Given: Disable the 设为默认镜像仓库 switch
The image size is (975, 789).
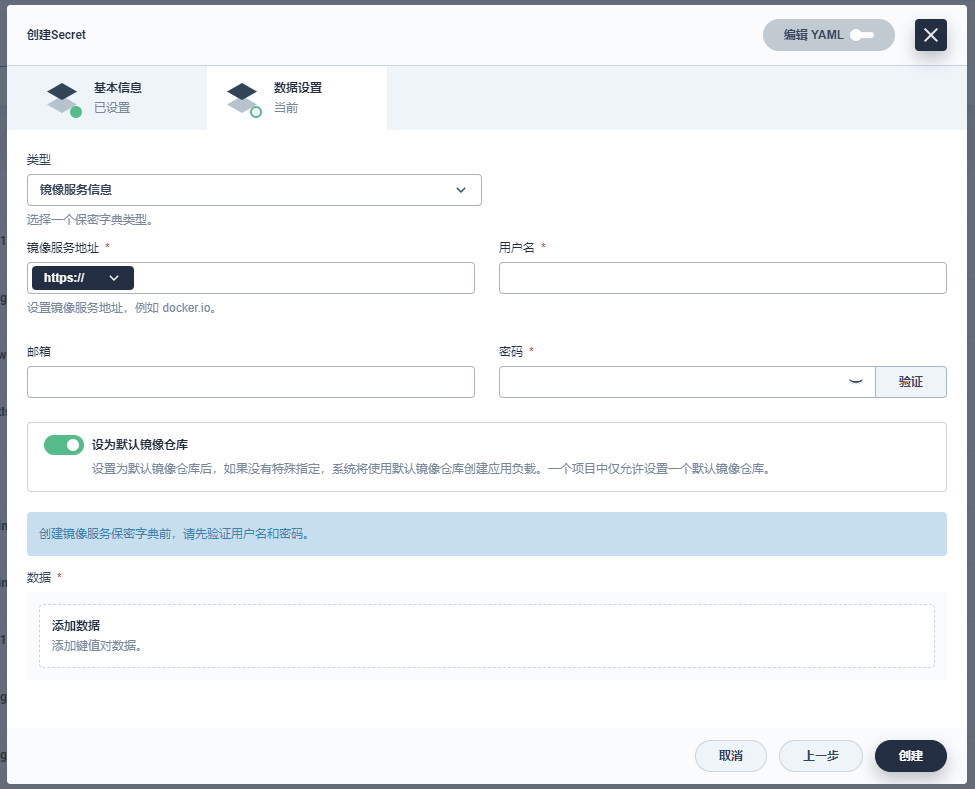Looking at the screenshot, I should 63,445.
